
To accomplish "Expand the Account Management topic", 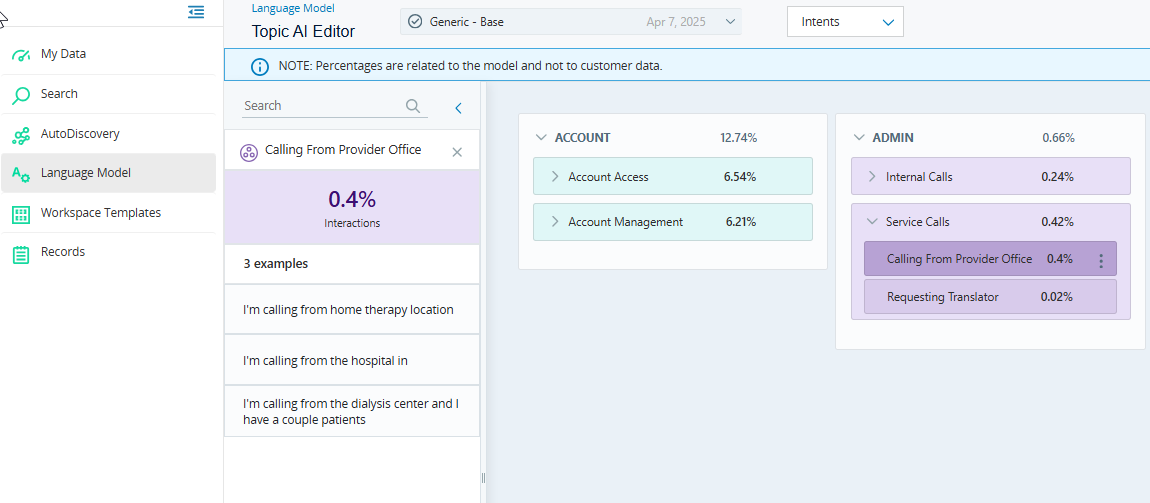I will pyautogui.click(x=555, y=222).
